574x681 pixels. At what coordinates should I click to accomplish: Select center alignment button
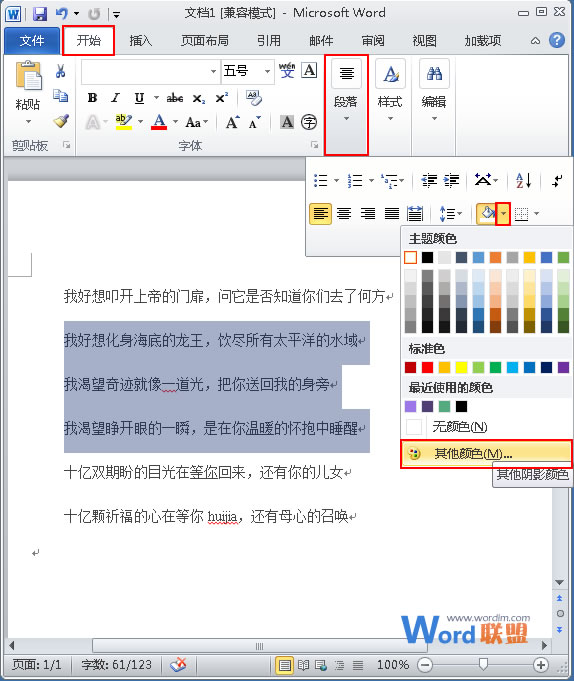(344, 213)
